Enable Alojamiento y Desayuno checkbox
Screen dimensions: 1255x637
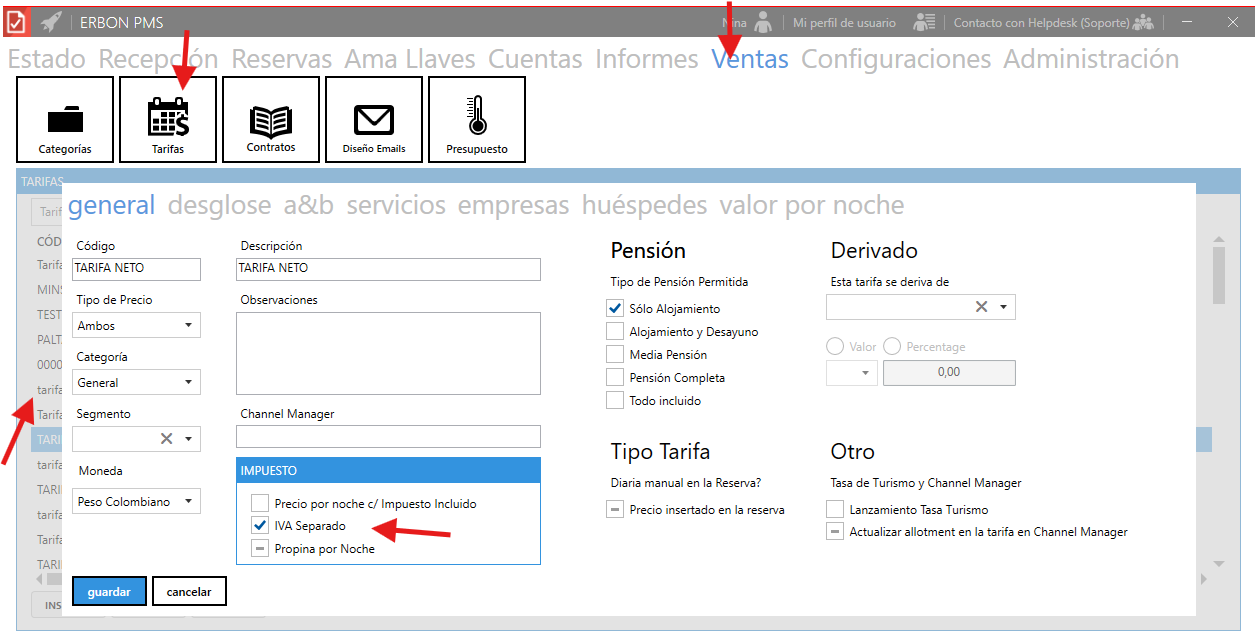pos(615,332)
